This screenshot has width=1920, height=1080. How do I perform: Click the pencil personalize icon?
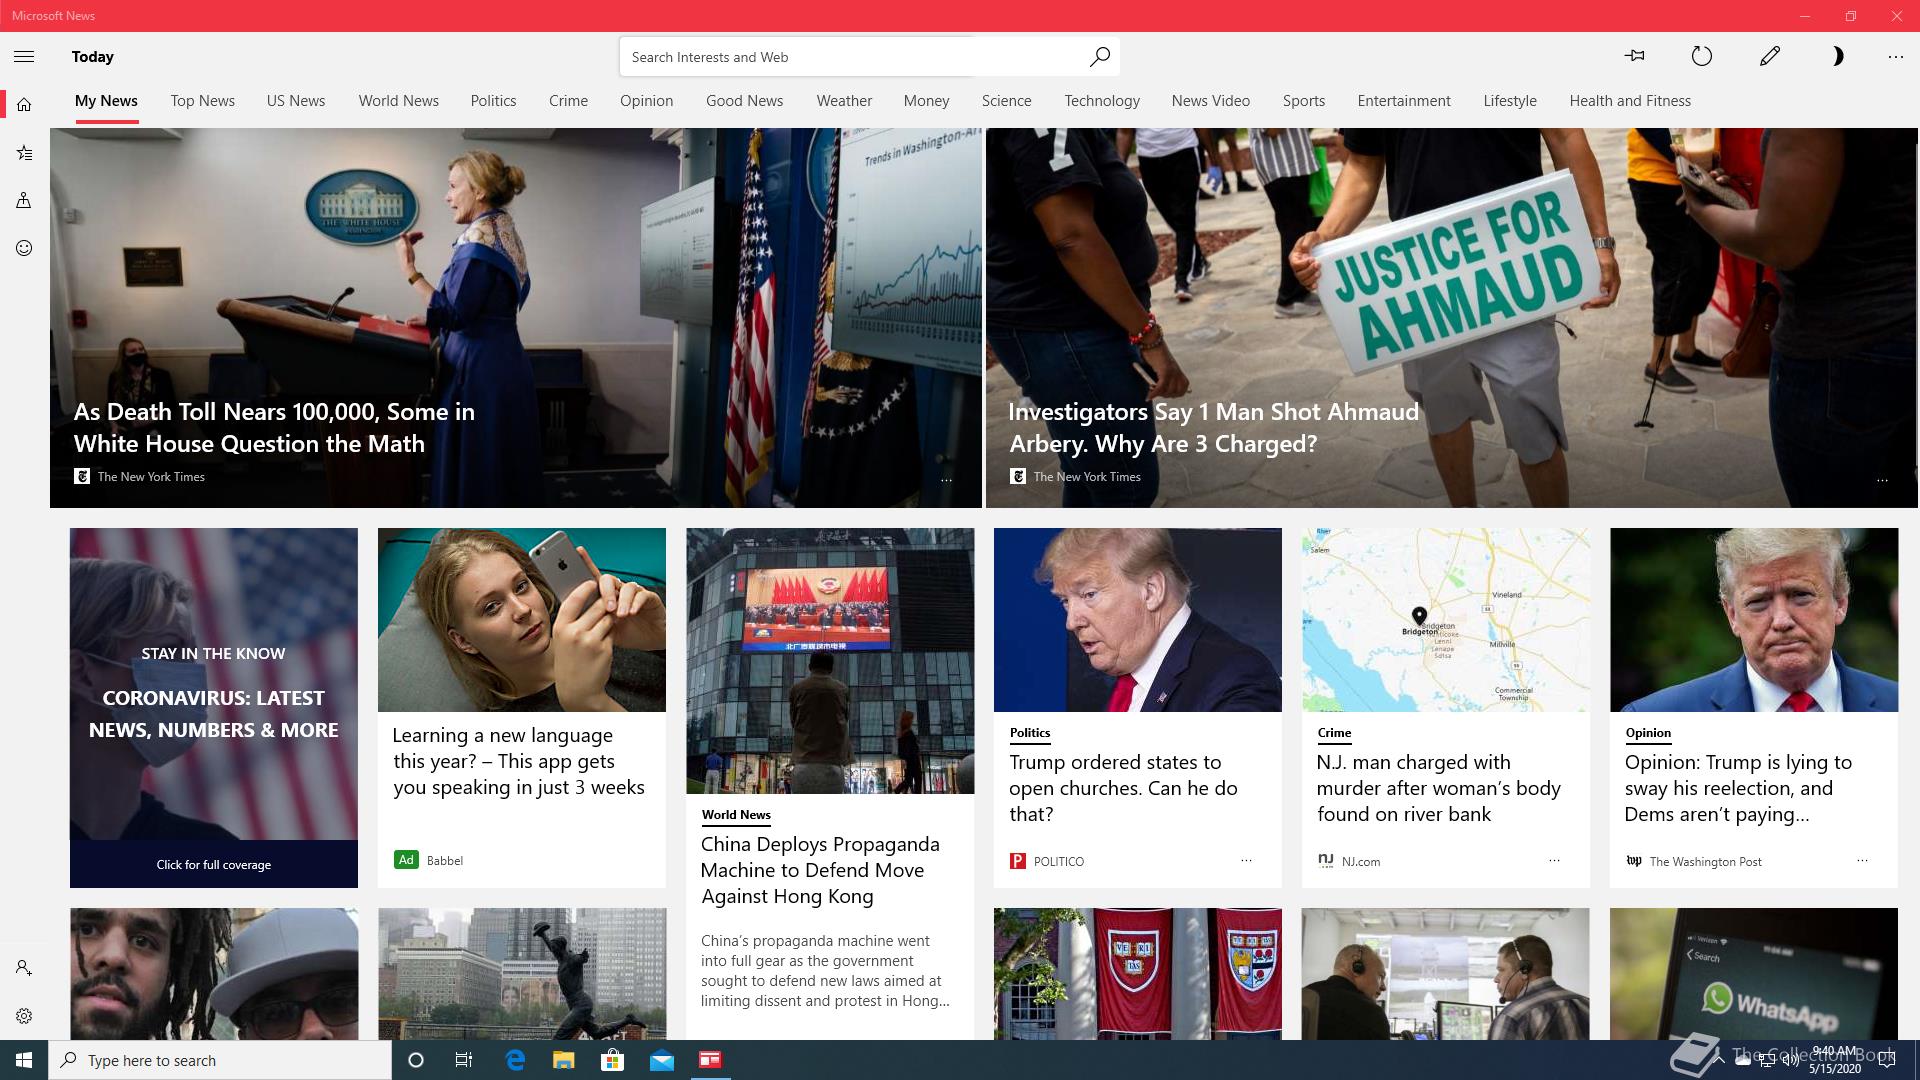[x=1769, y=57]
